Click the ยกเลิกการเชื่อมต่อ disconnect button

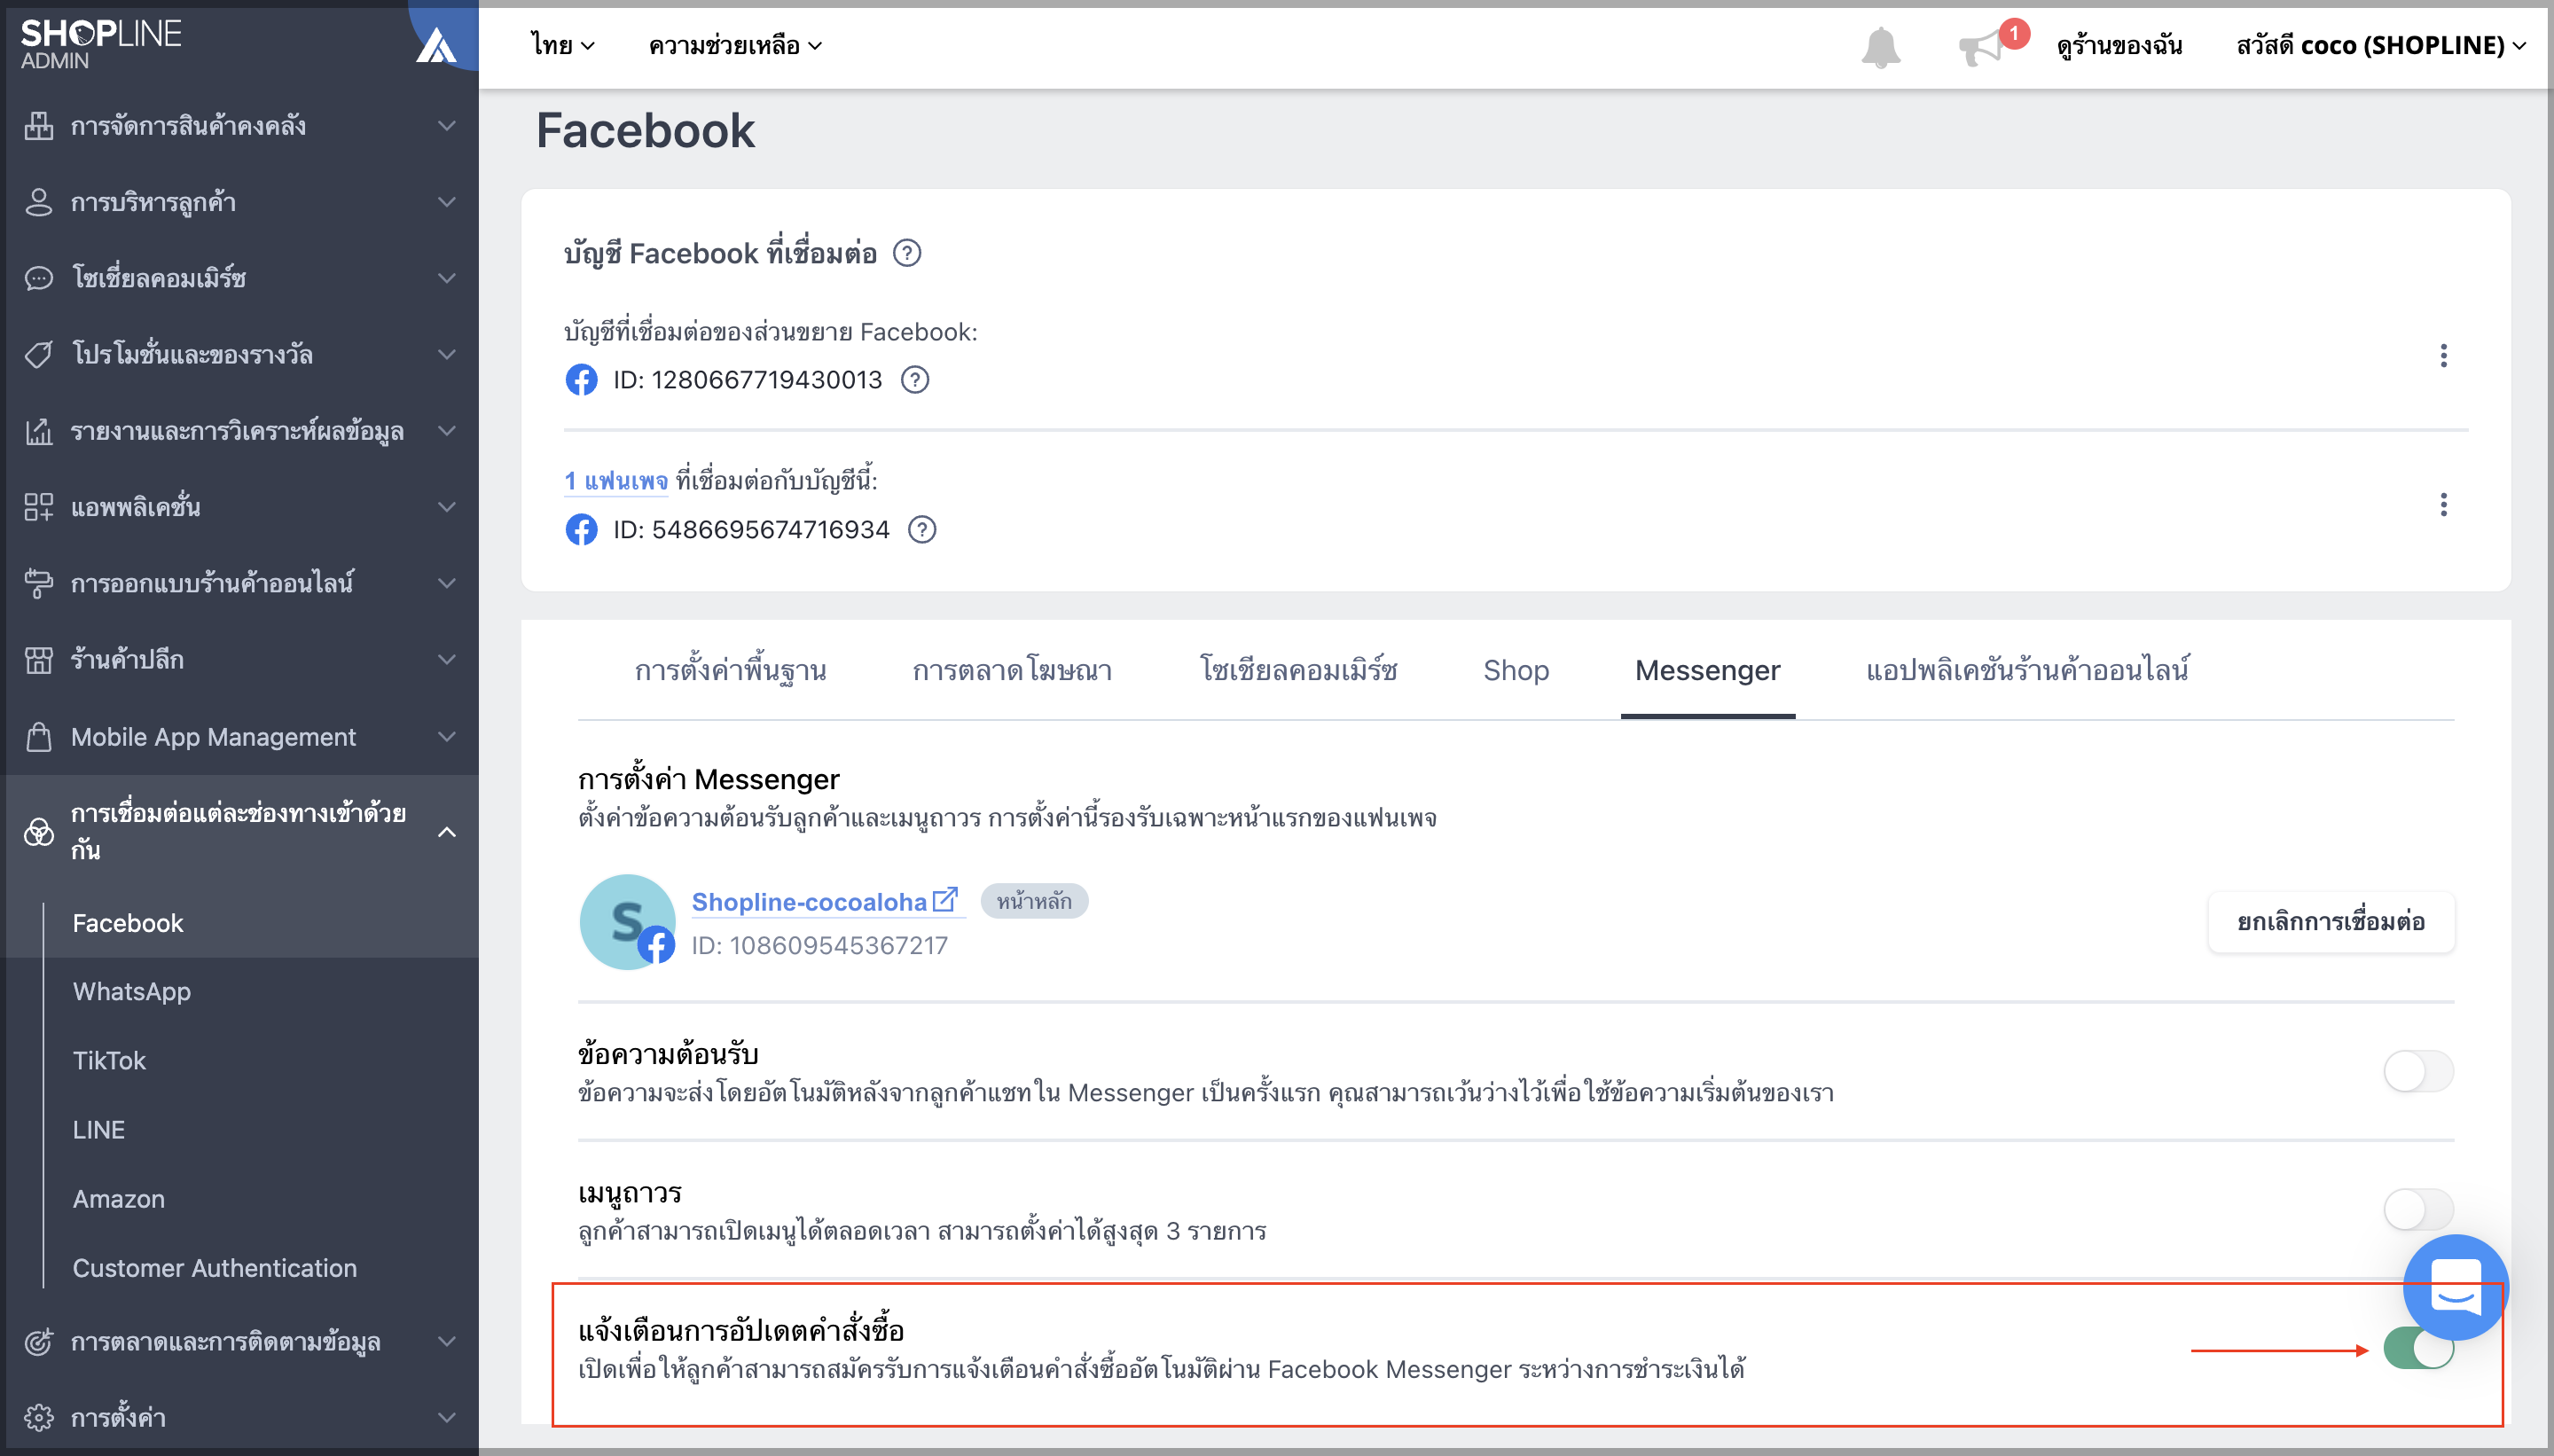(x=2331, y=922)
